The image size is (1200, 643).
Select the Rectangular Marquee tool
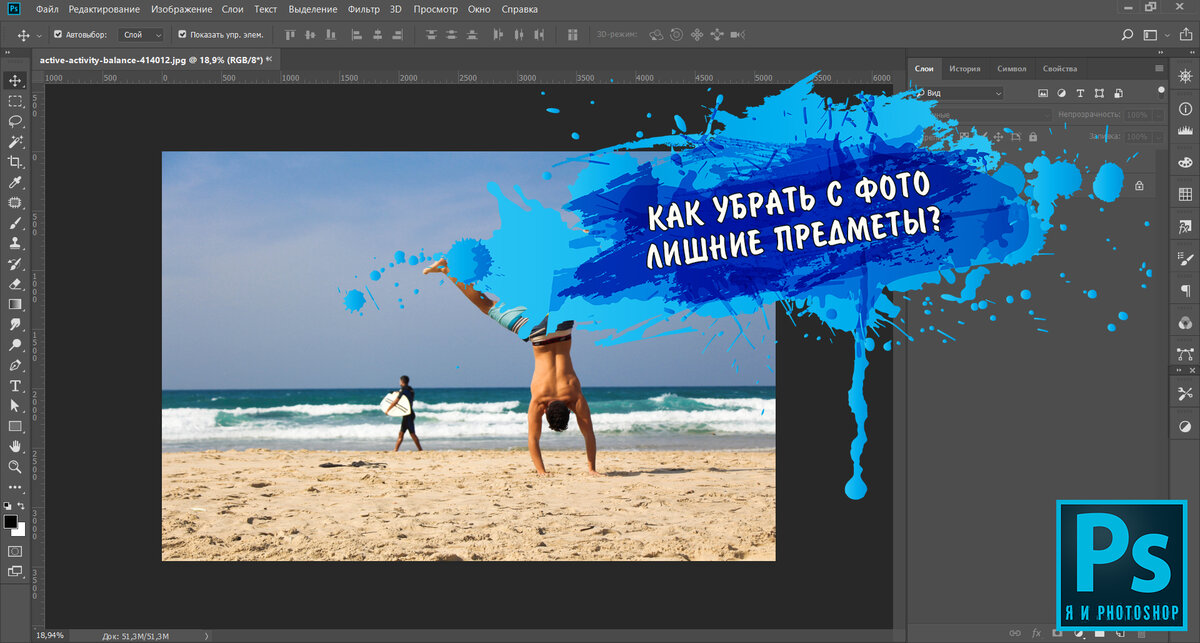click(15, 101)
